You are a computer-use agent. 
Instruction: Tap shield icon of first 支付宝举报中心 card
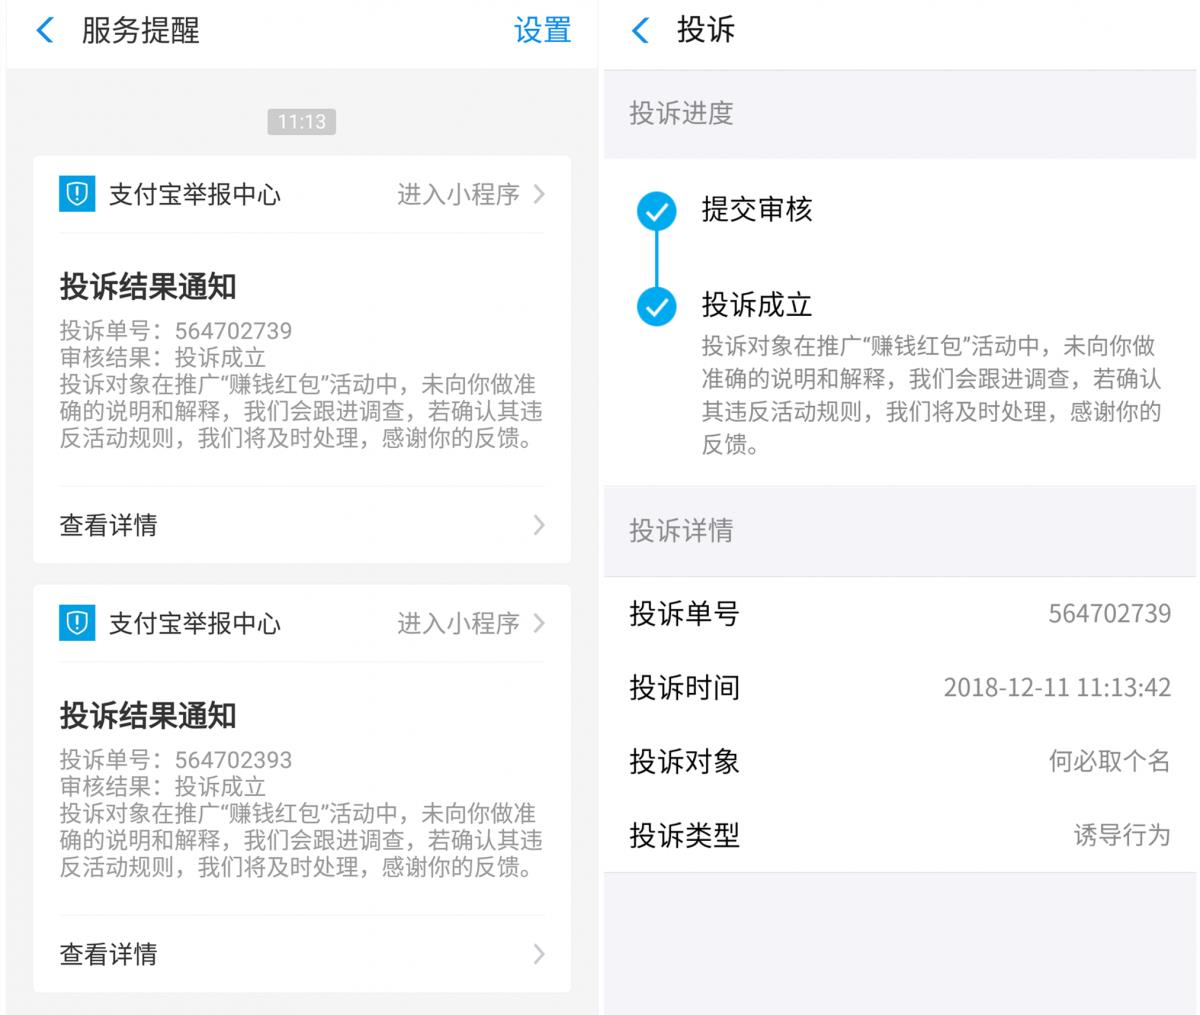click(77, 194)
